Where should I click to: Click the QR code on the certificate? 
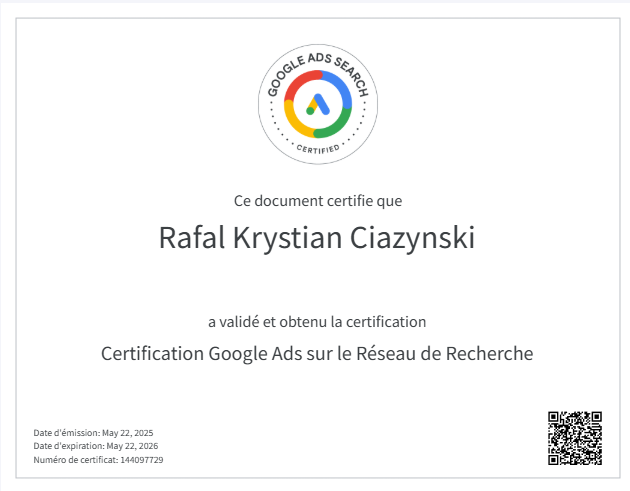pos(575,438)
